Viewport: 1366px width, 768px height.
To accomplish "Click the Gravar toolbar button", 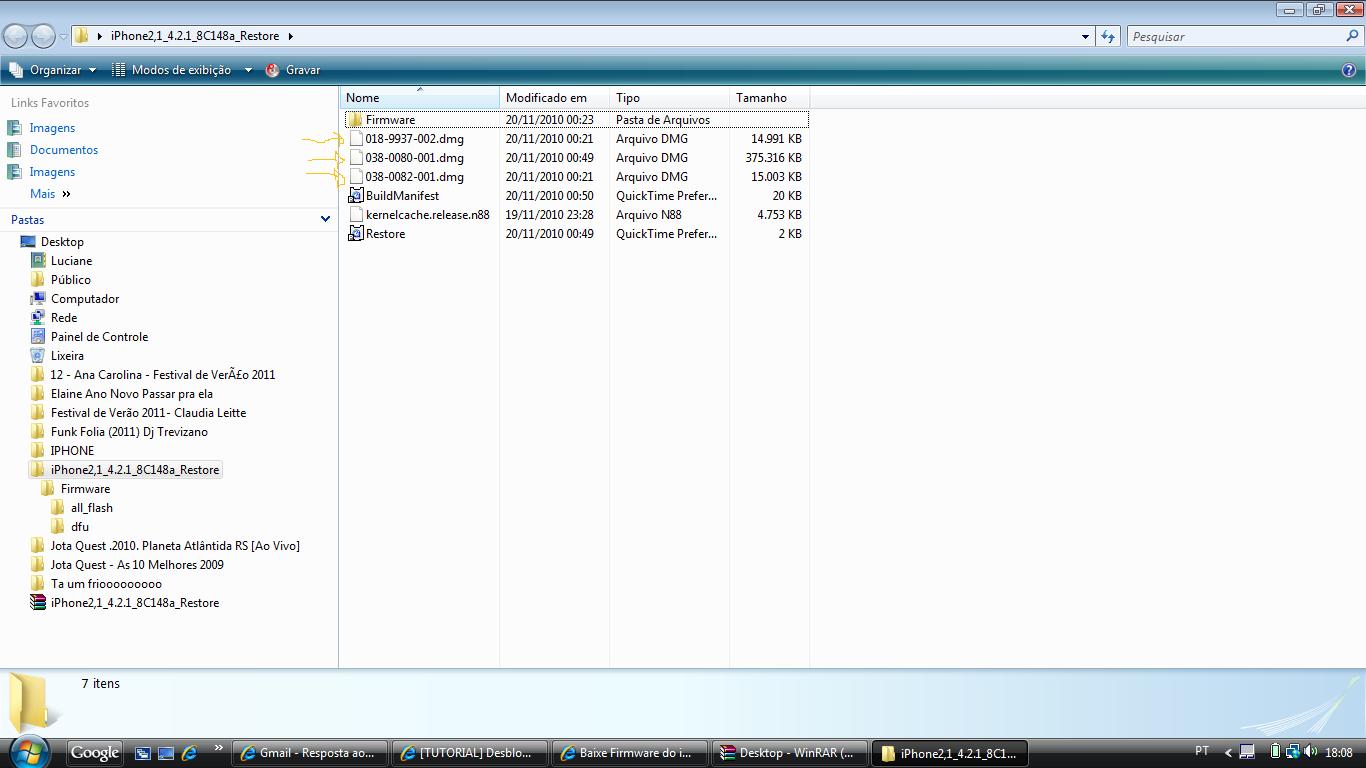I will pyautogui.click(x=293, y=70).
